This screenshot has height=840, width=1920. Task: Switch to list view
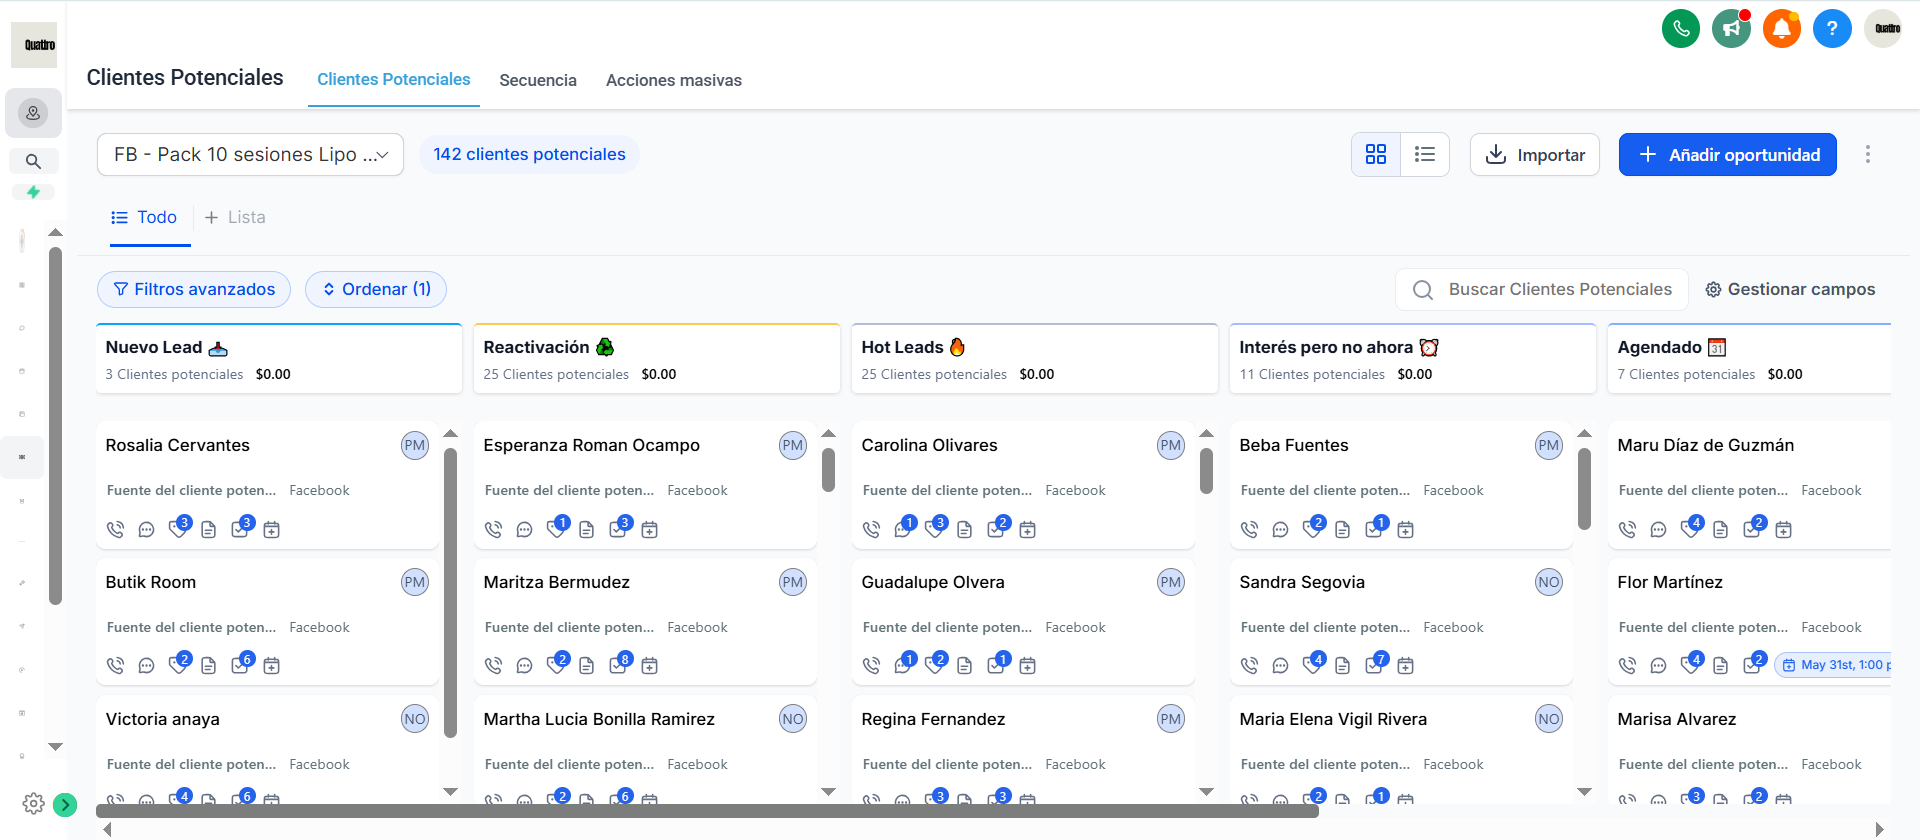1425,154
